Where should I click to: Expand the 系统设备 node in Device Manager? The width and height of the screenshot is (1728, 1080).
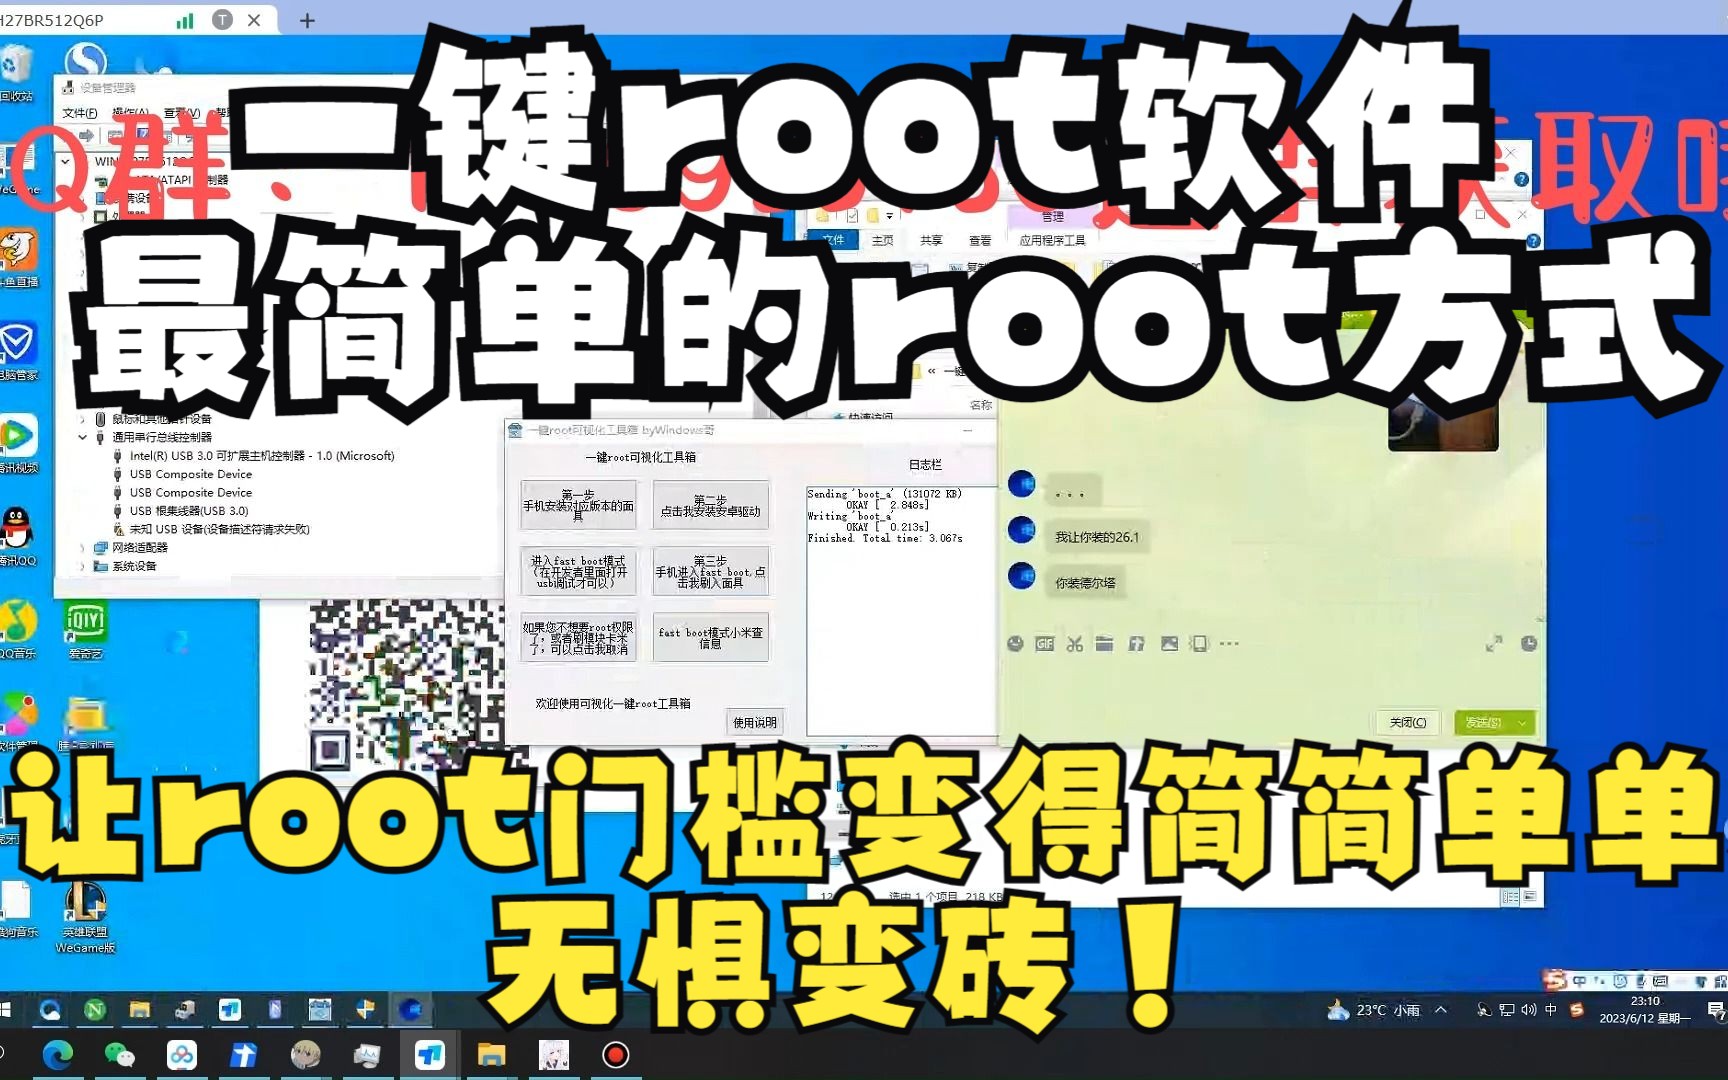coord(83,566)
